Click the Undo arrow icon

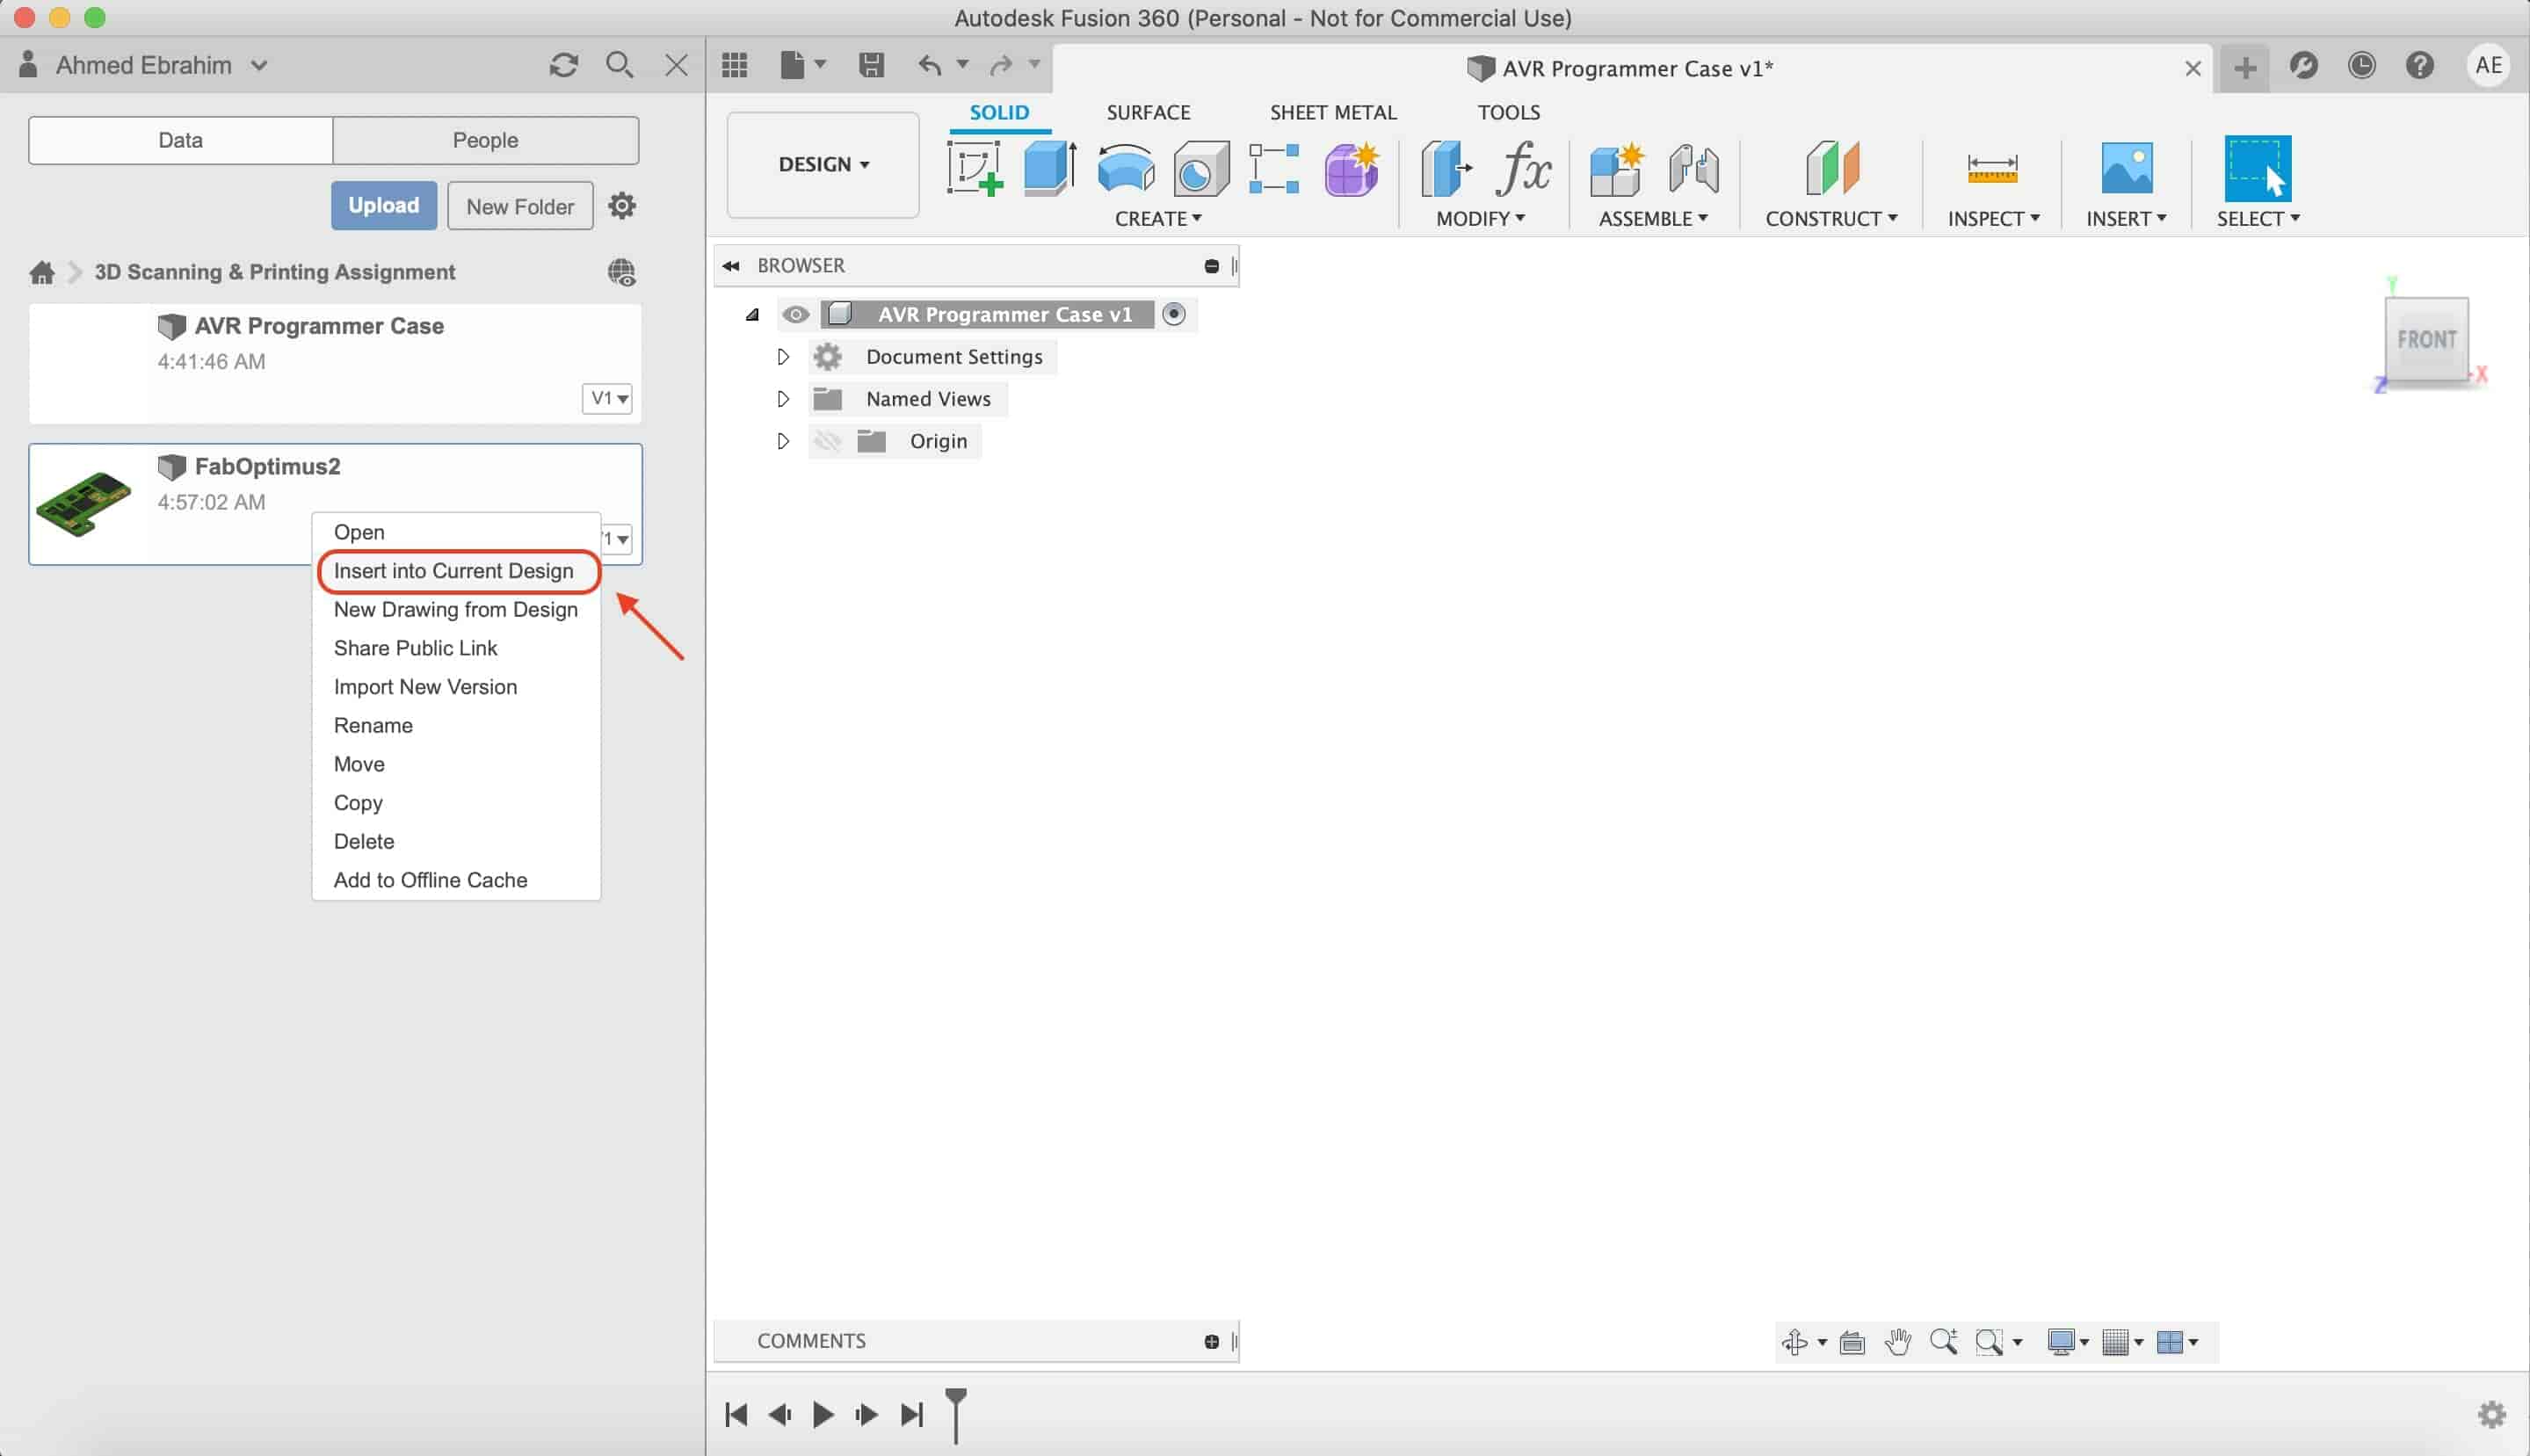point(929,66)
